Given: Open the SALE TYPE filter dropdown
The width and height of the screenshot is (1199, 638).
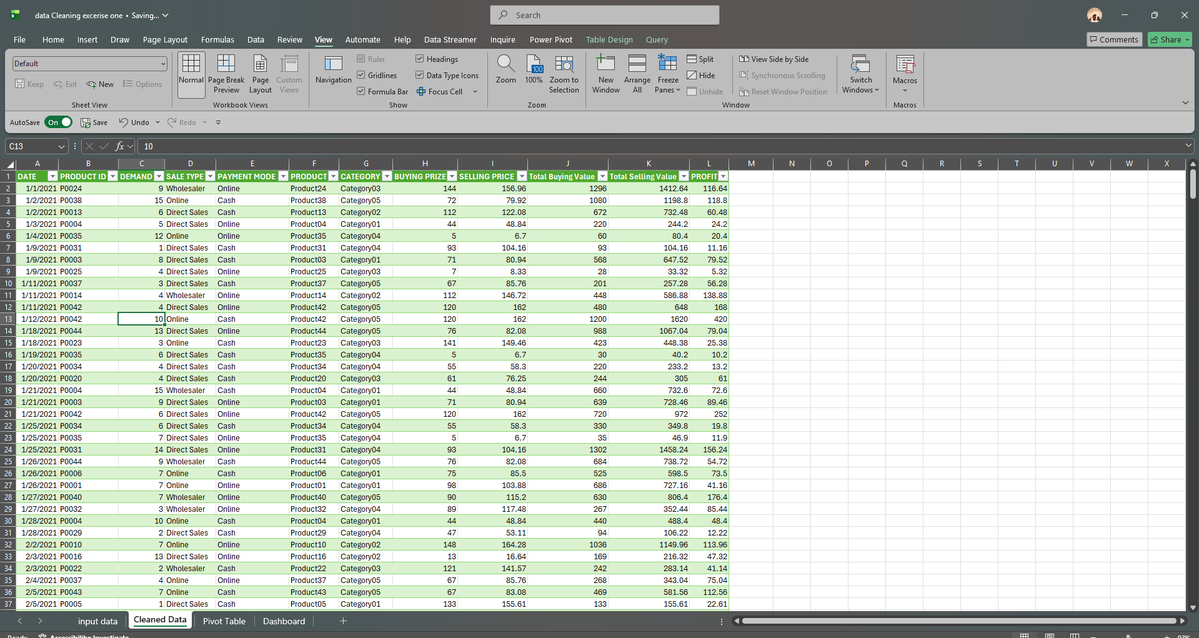Looking at the screenshot, I should coord(210,177).
